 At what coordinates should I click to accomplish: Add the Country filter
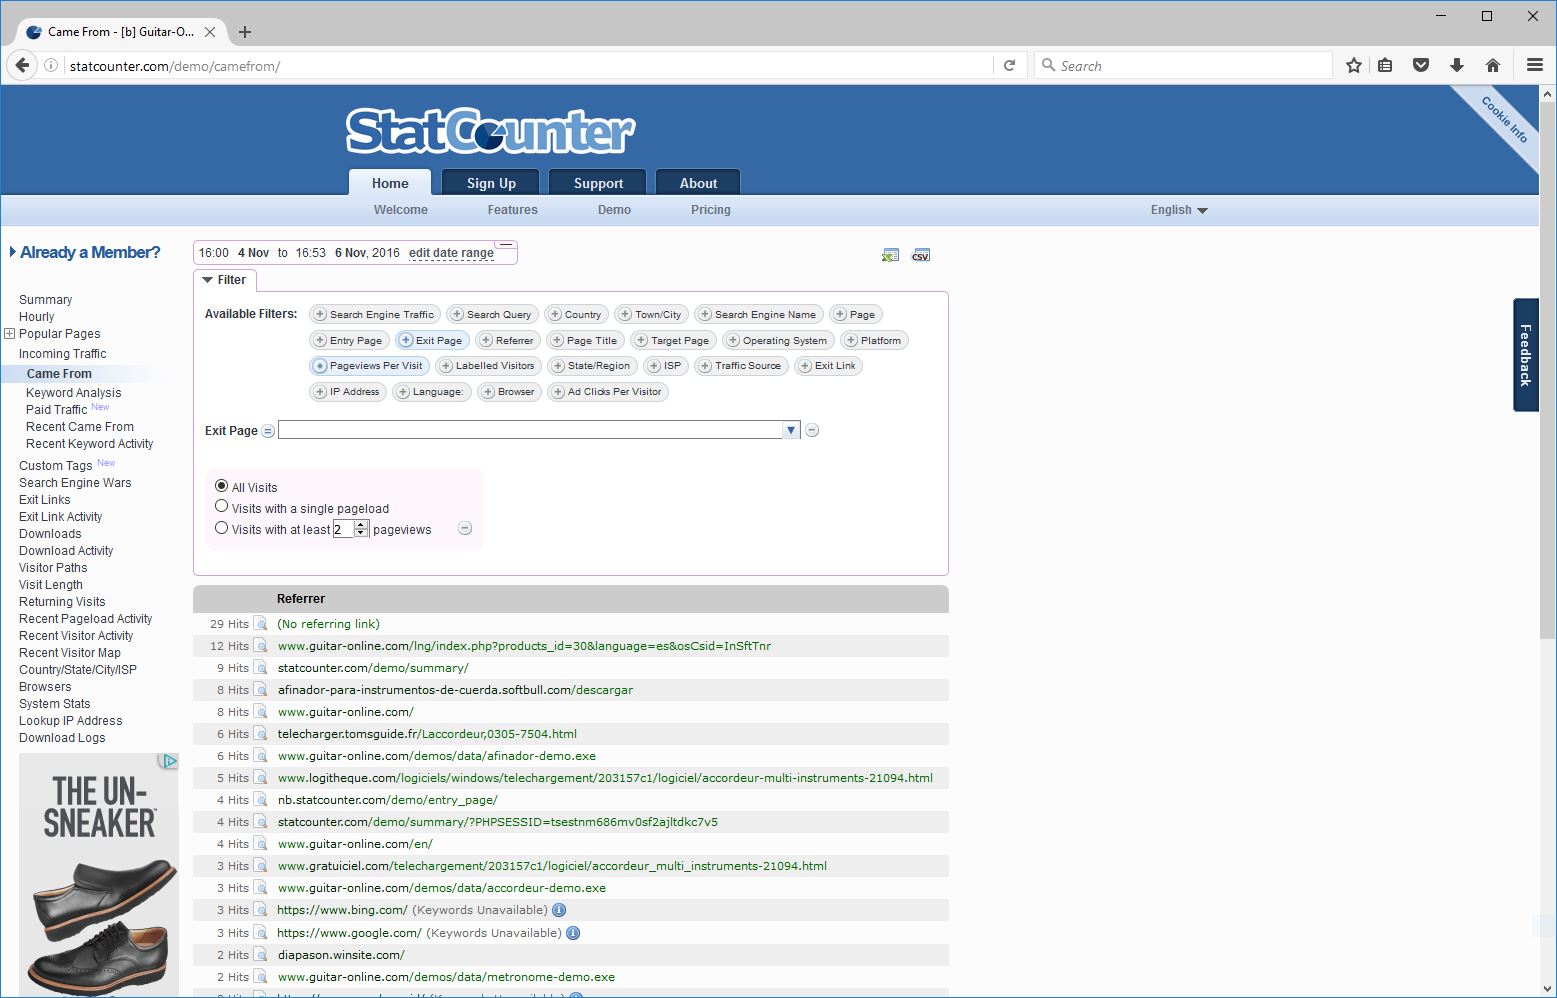[x=577, y=313]
